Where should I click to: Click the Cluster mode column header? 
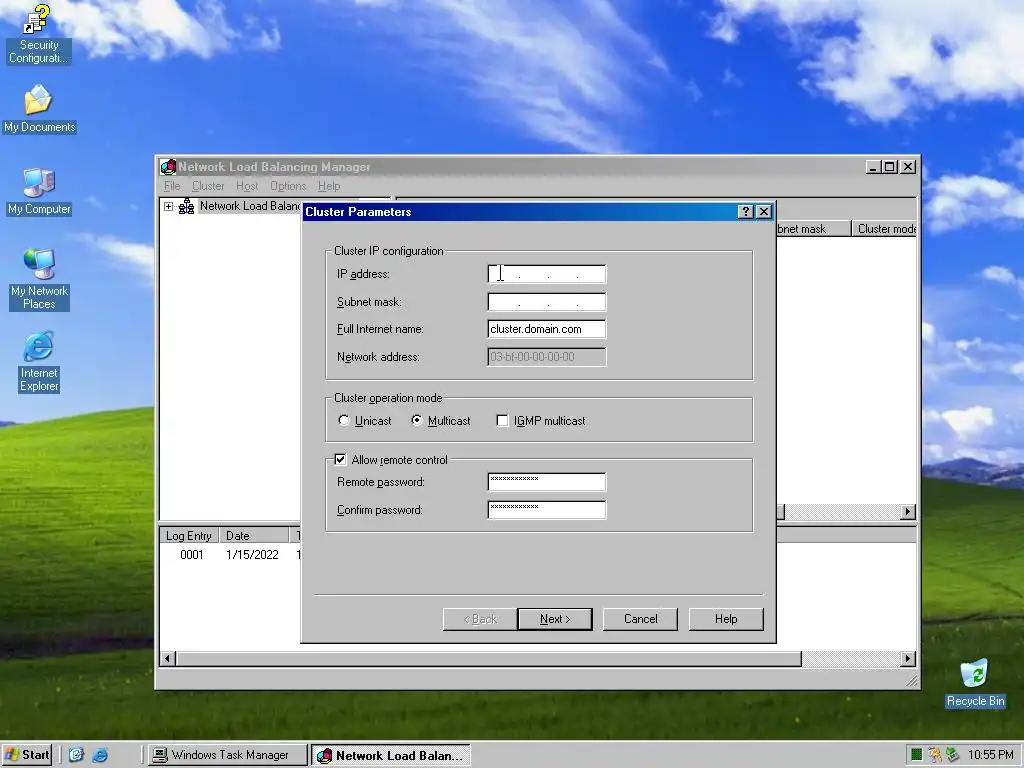coord(884,229)
